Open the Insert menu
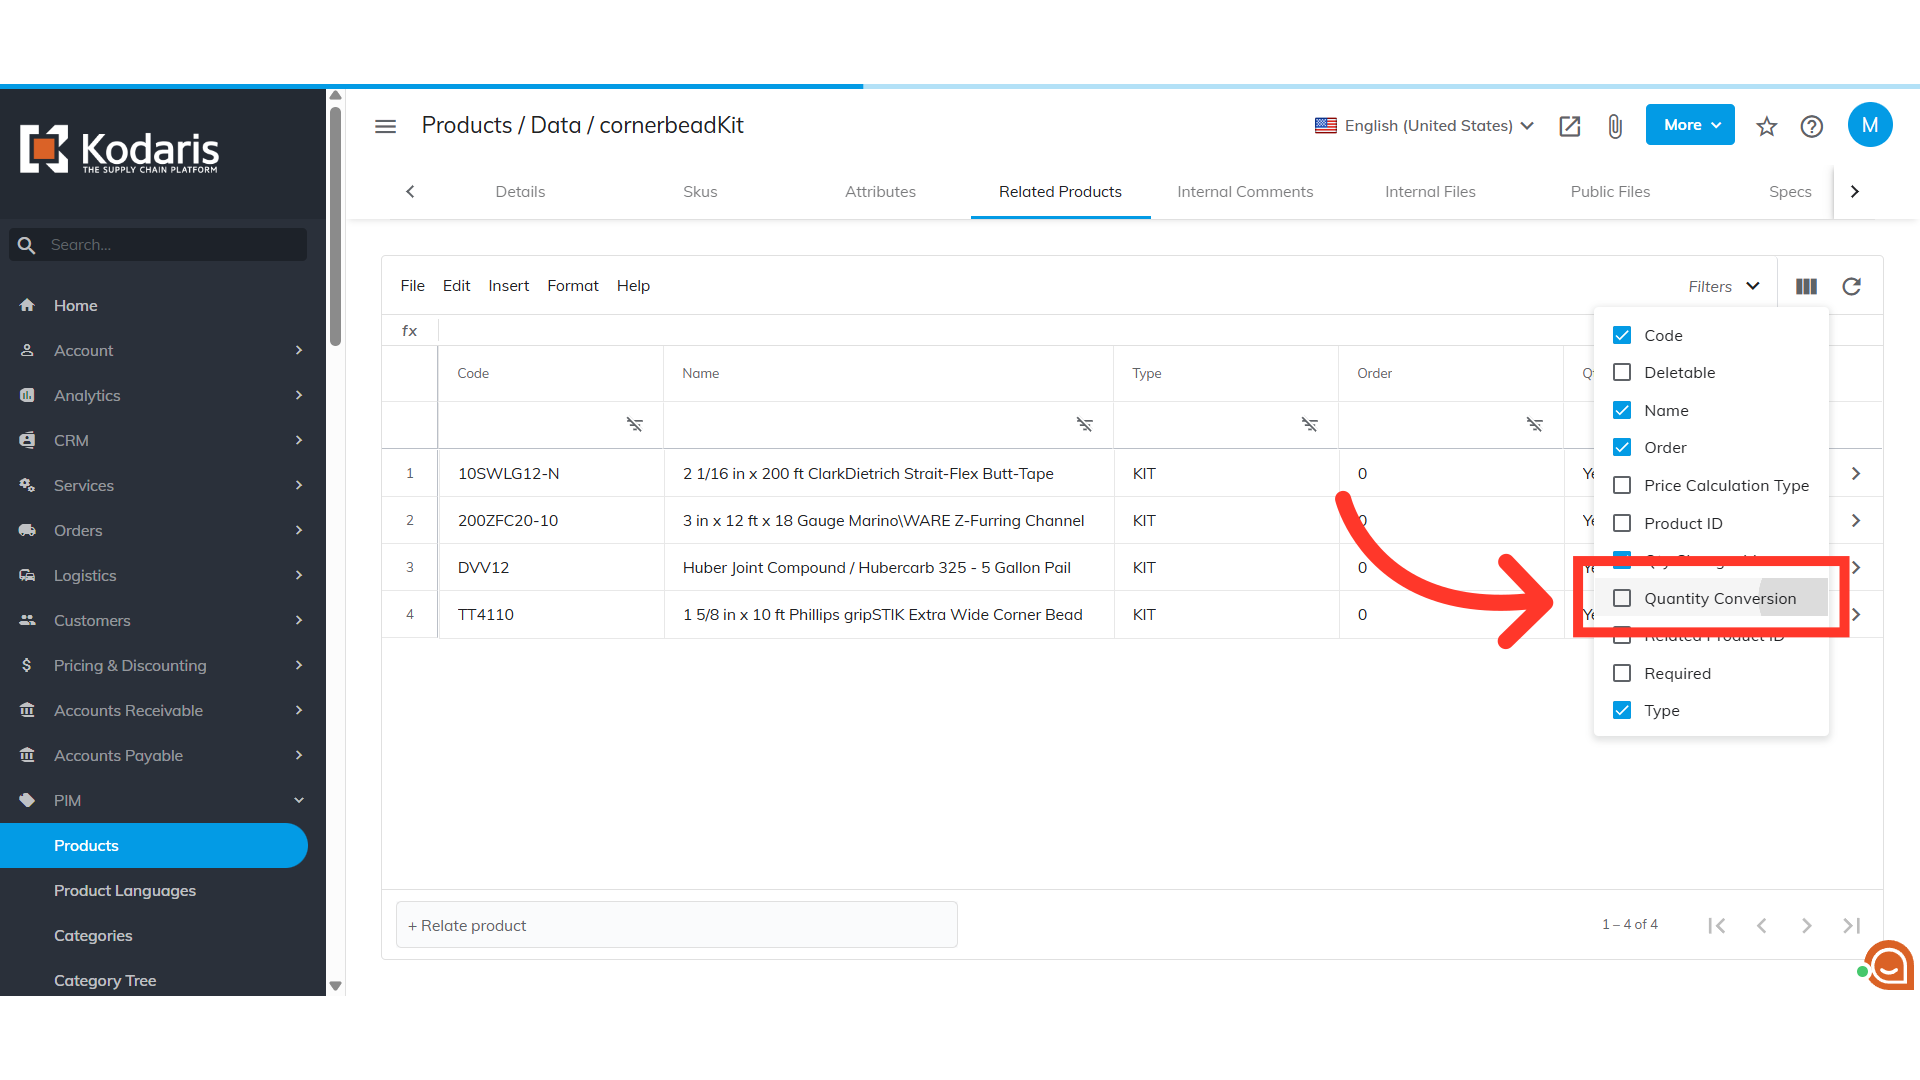This screenshot has height=1080, width=1920. point(508,286)
